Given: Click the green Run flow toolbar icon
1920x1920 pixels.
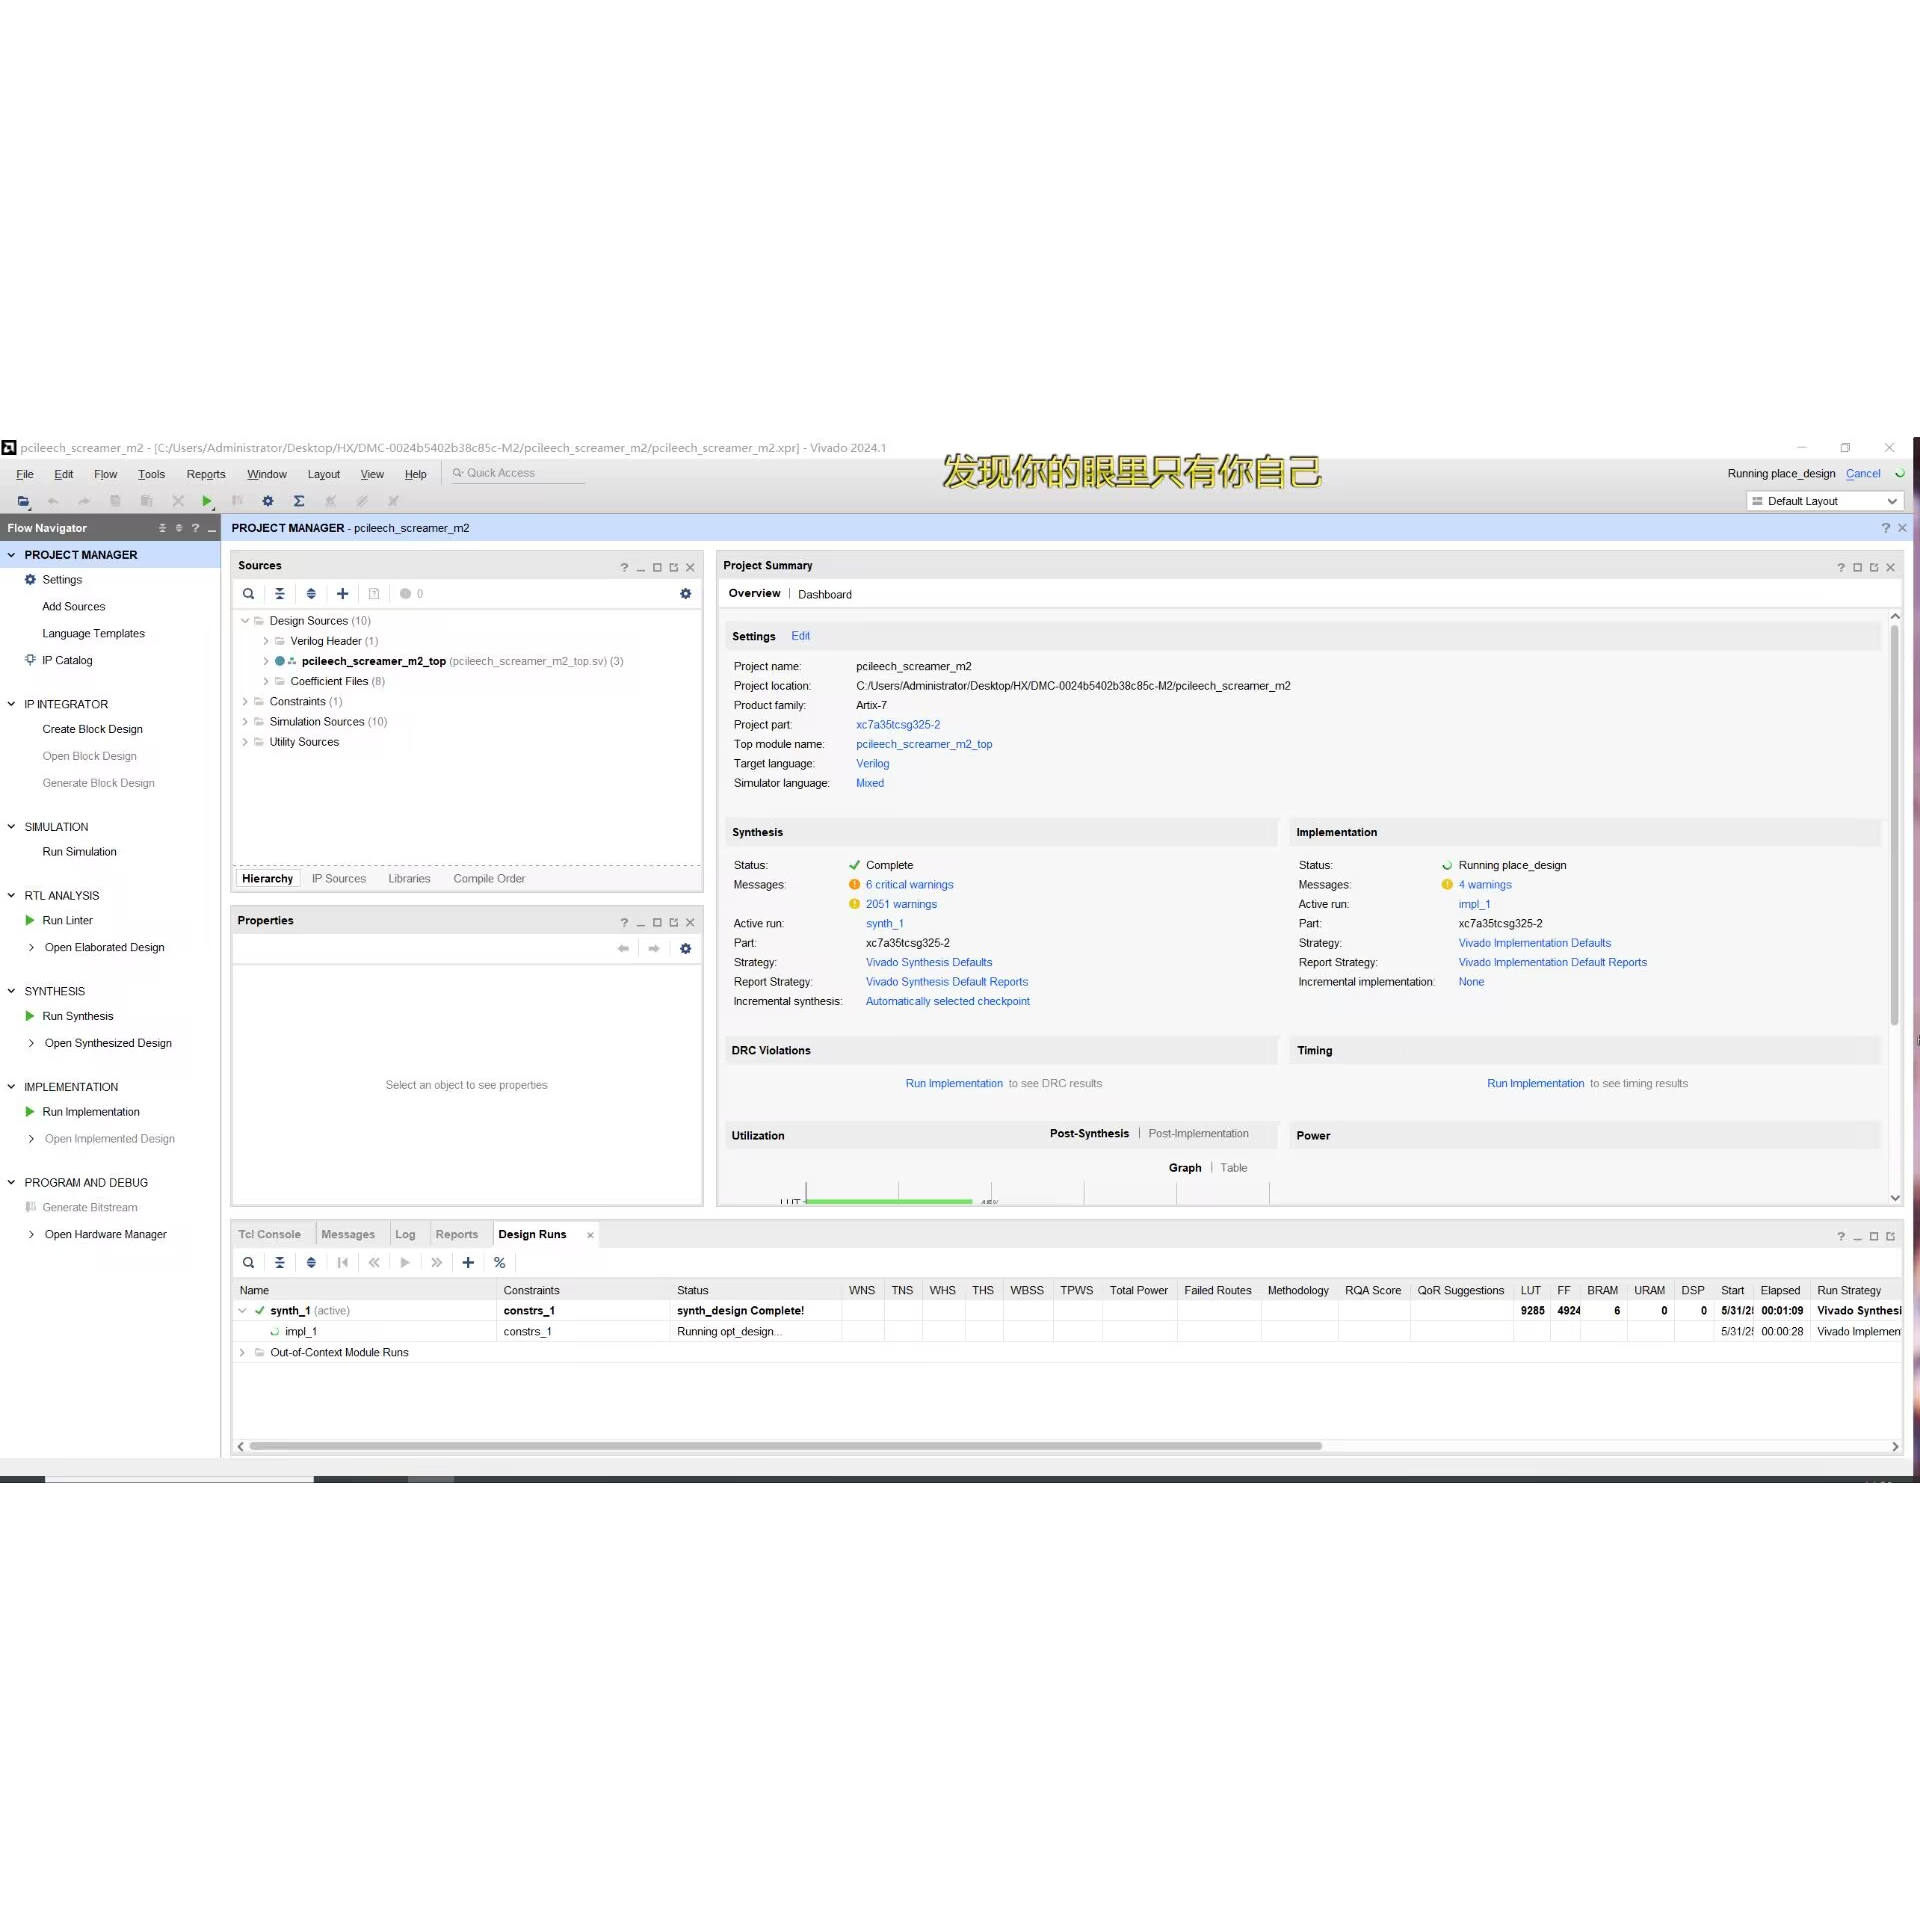Looking at the screenshot, I should [206, 501].
